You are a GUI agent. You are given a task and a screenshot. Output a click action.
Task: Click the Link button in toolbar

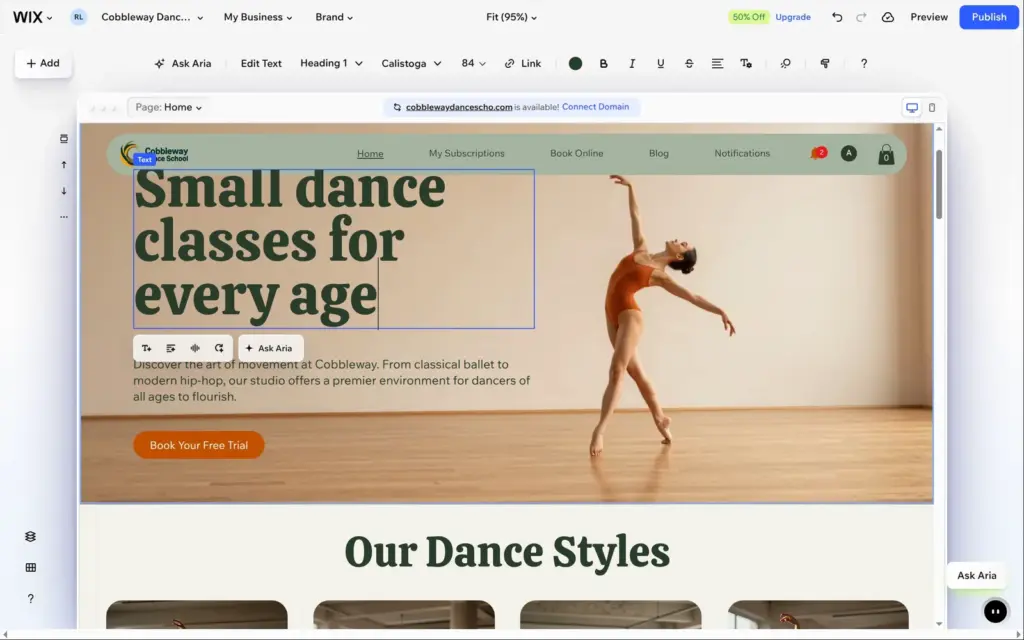point(522,63)
